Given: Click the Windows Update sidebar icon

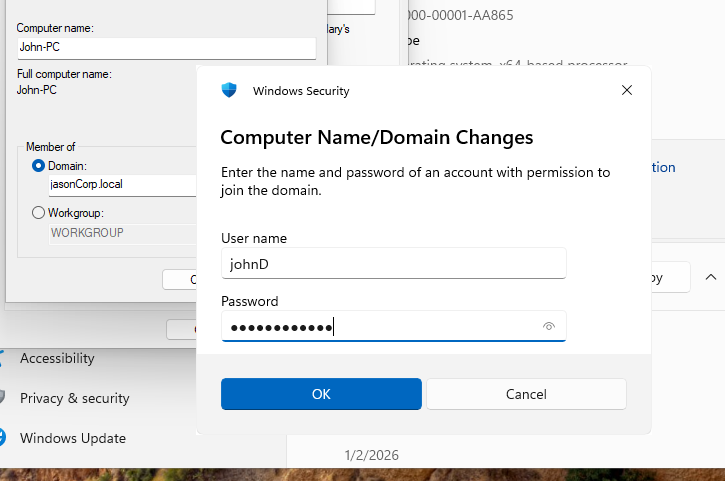Looking at the screenshot, I should tap(2, 438).
